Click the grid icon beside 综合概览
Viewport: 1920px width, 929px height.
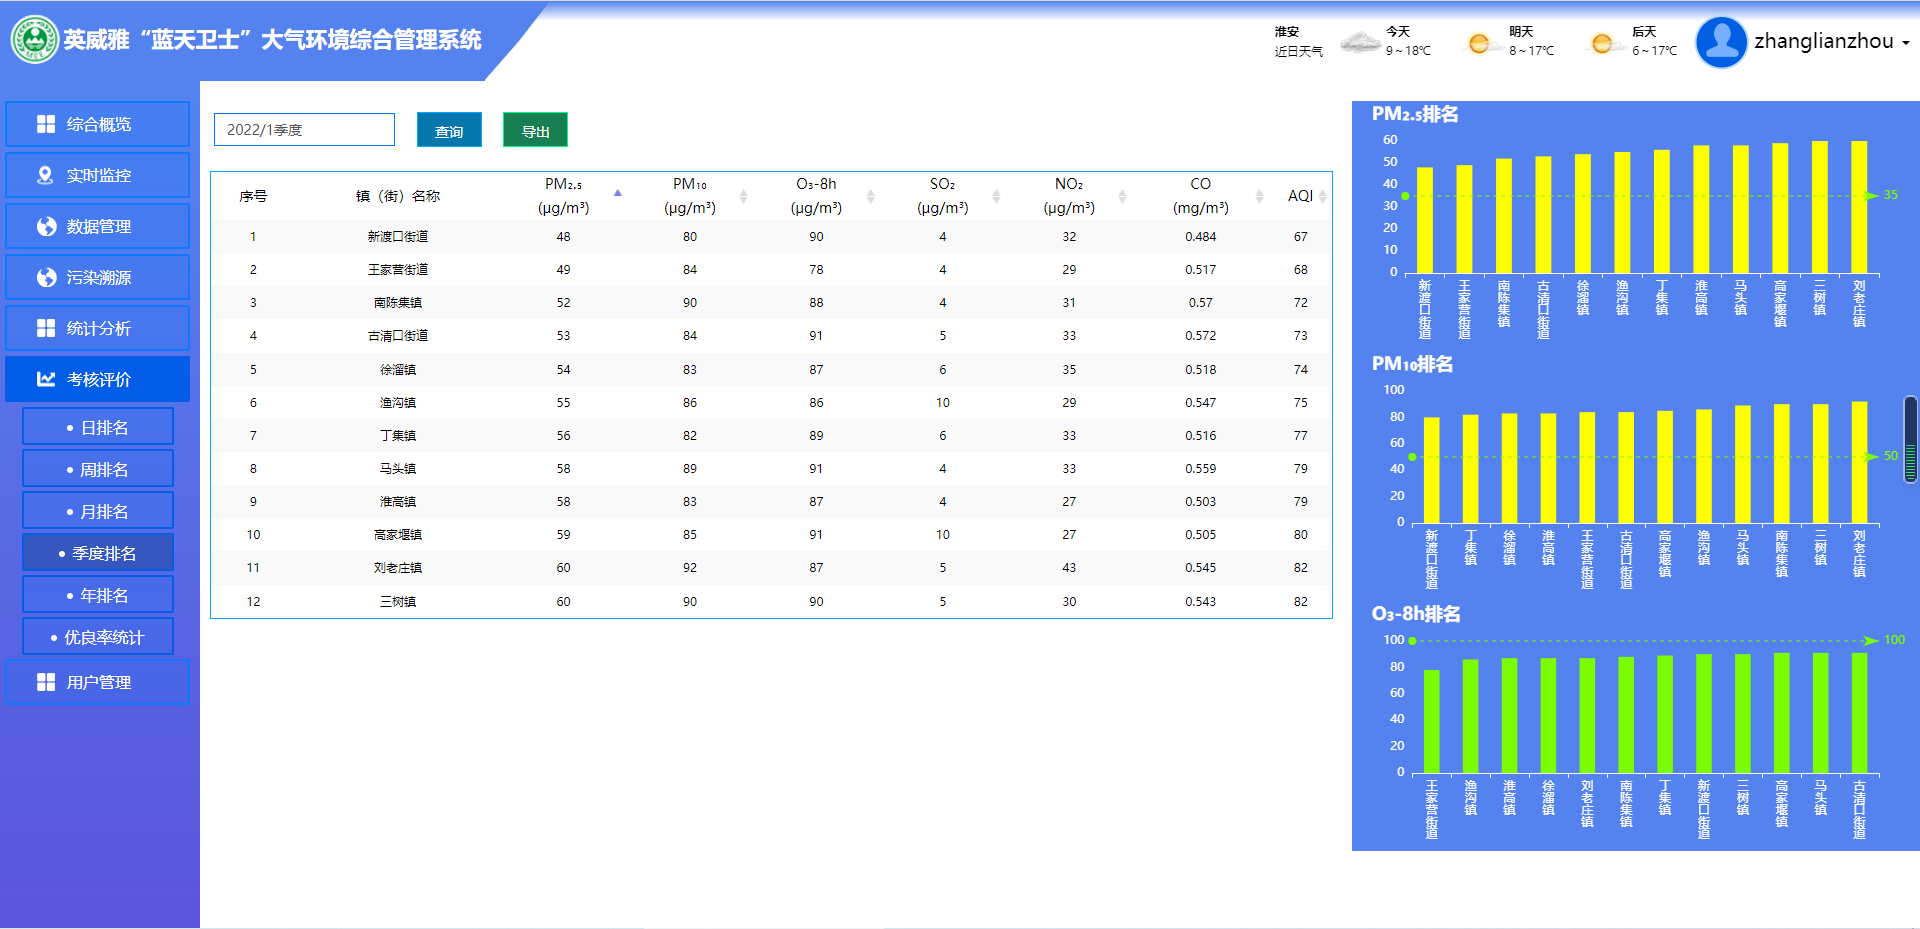[x=46, y=124]
